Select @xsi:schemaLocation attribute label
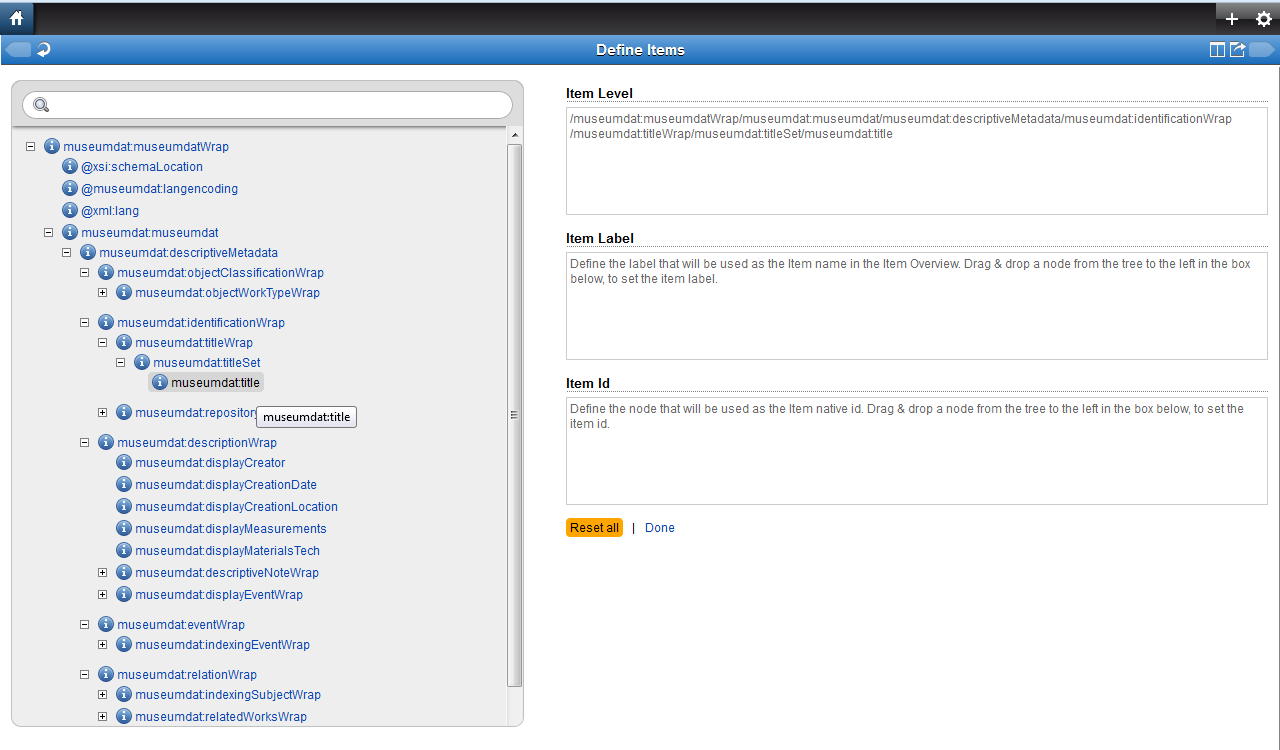Image resolution: width=1280 pixels, height=750 pixels. (x=142, y=166)
